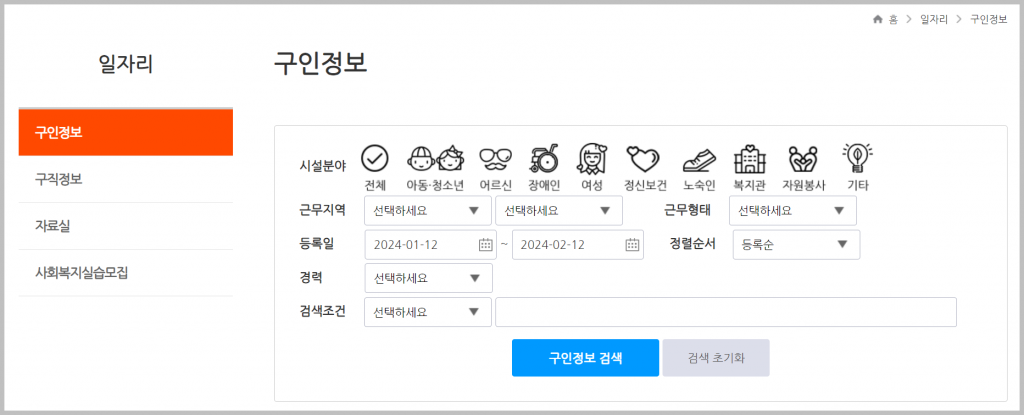Select the 전체 checkmark facility icon

coord(375,158)
